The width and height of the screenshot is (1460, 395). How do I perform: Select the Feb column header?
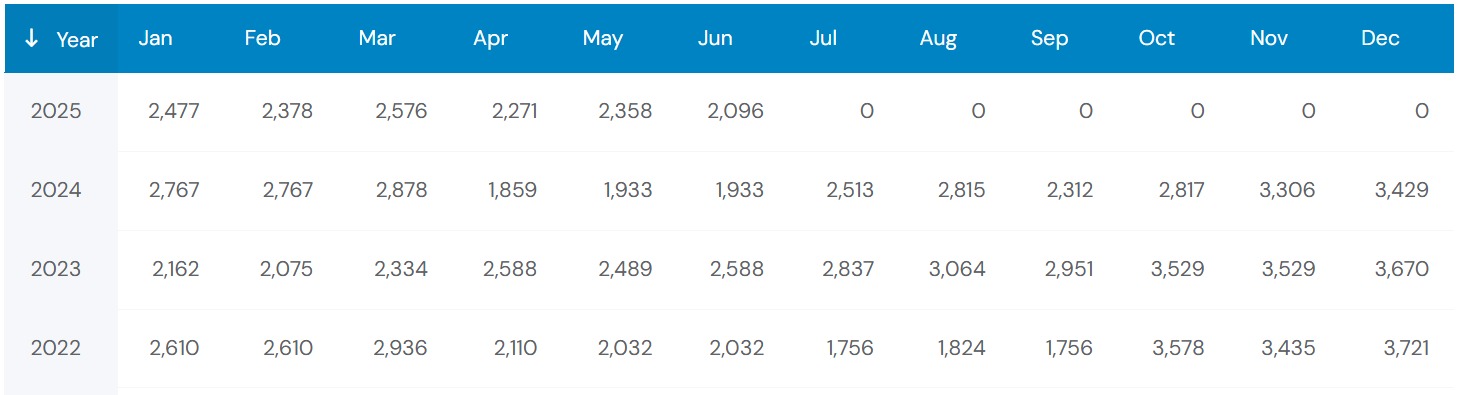coord(262,38)
